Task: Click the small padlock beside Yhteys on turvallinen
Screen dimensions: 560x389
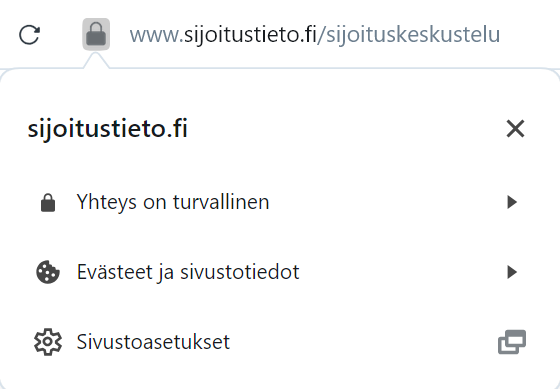Action: [48, 203]
